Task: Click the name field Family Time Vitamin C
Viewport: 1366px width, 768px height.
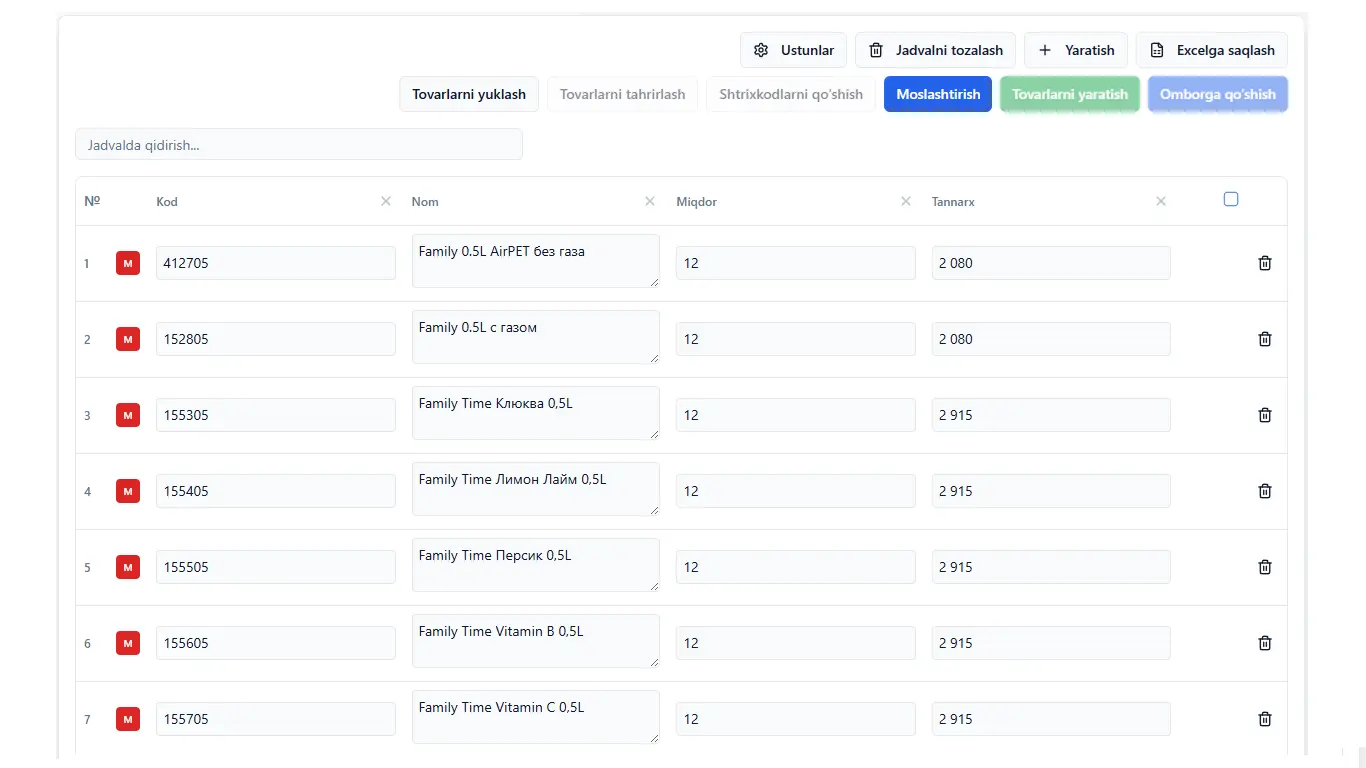Action: point(535,717)
